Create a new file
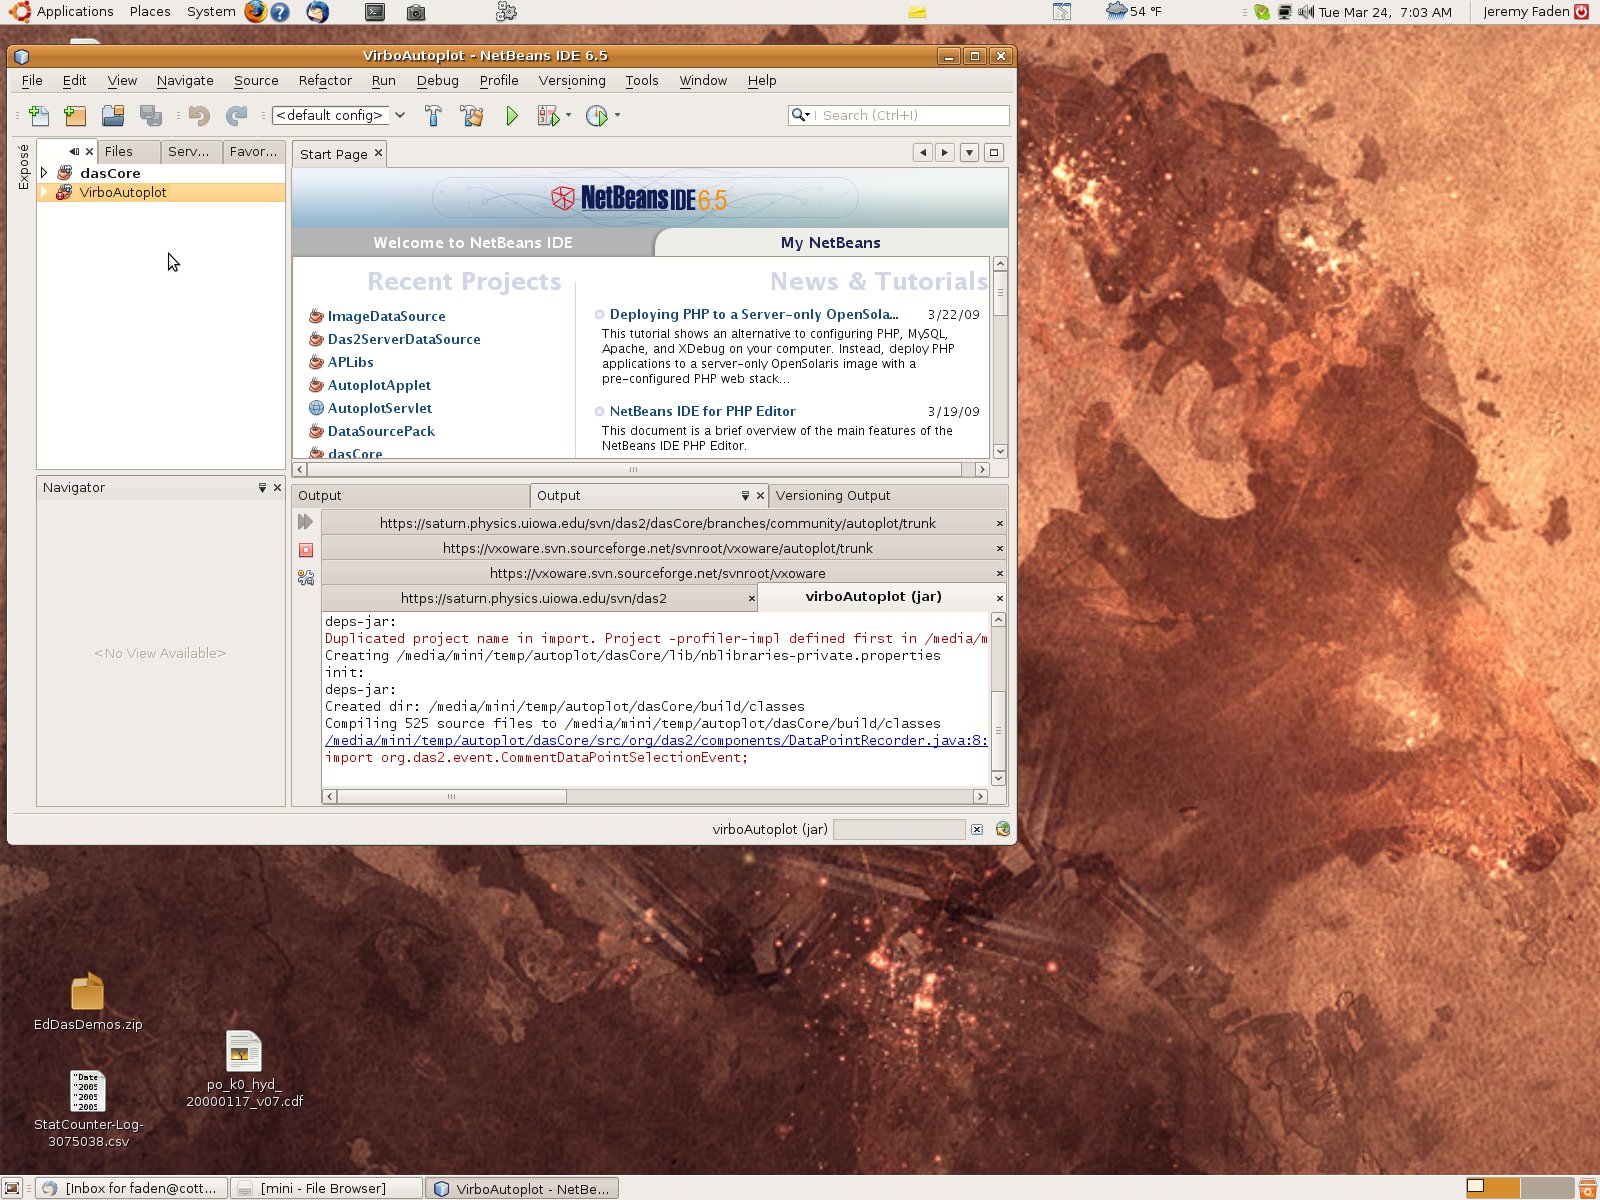This screenshot has width=1600, height=1200. (x=39, y=116)
